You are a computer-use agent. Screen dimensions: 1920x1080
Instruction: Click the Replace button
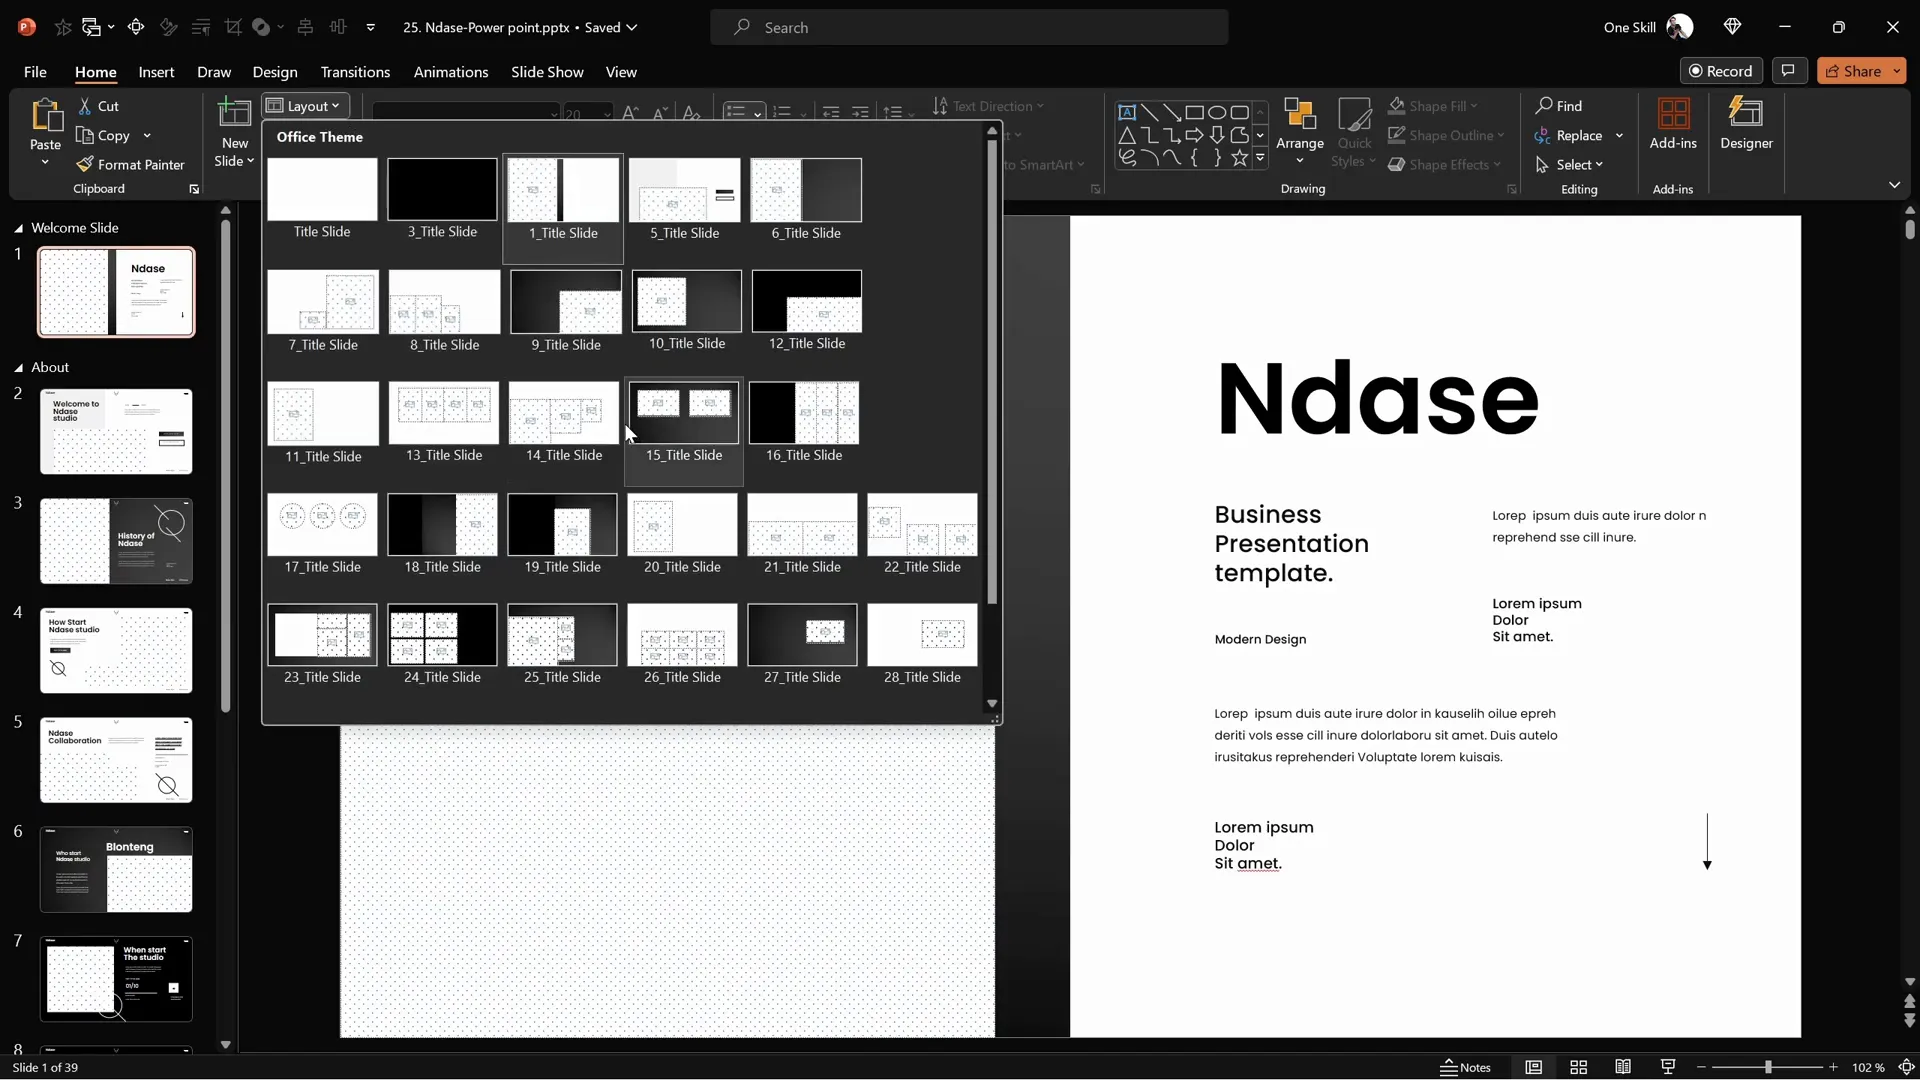pyautogui.click(x=1569, y=135)
